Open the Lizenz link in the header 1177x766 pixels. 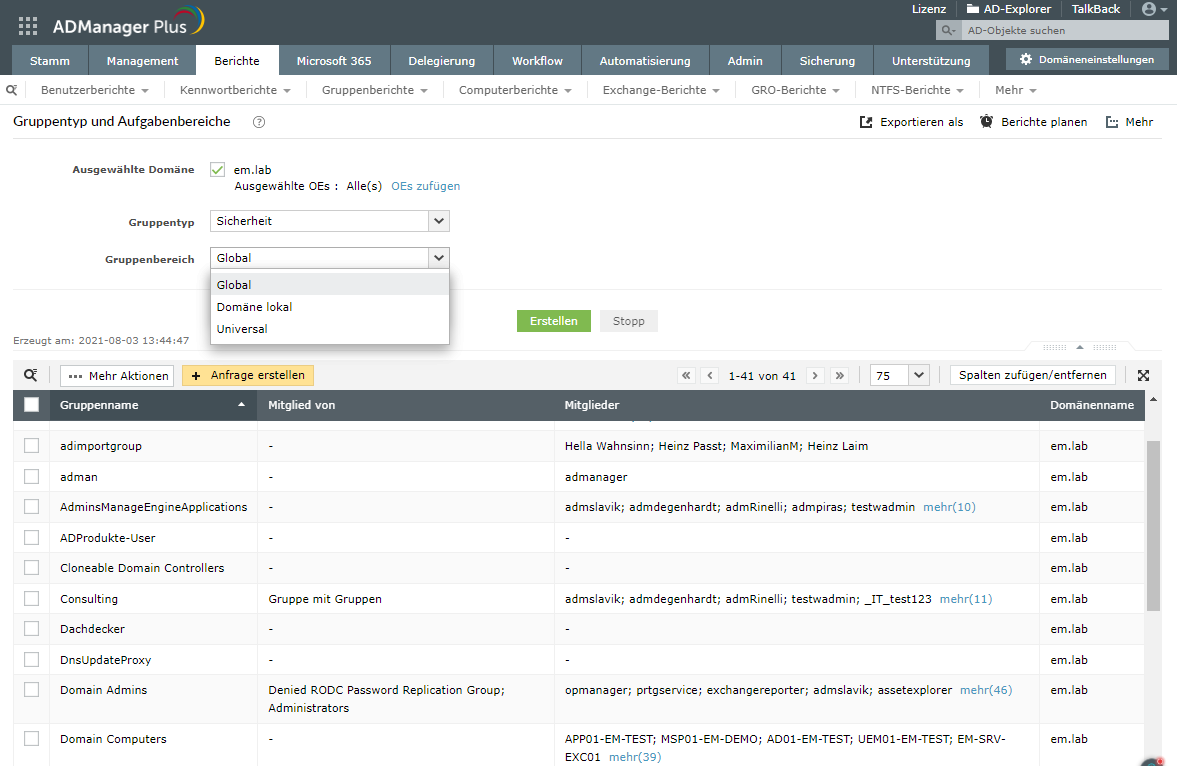coord(929,9)
